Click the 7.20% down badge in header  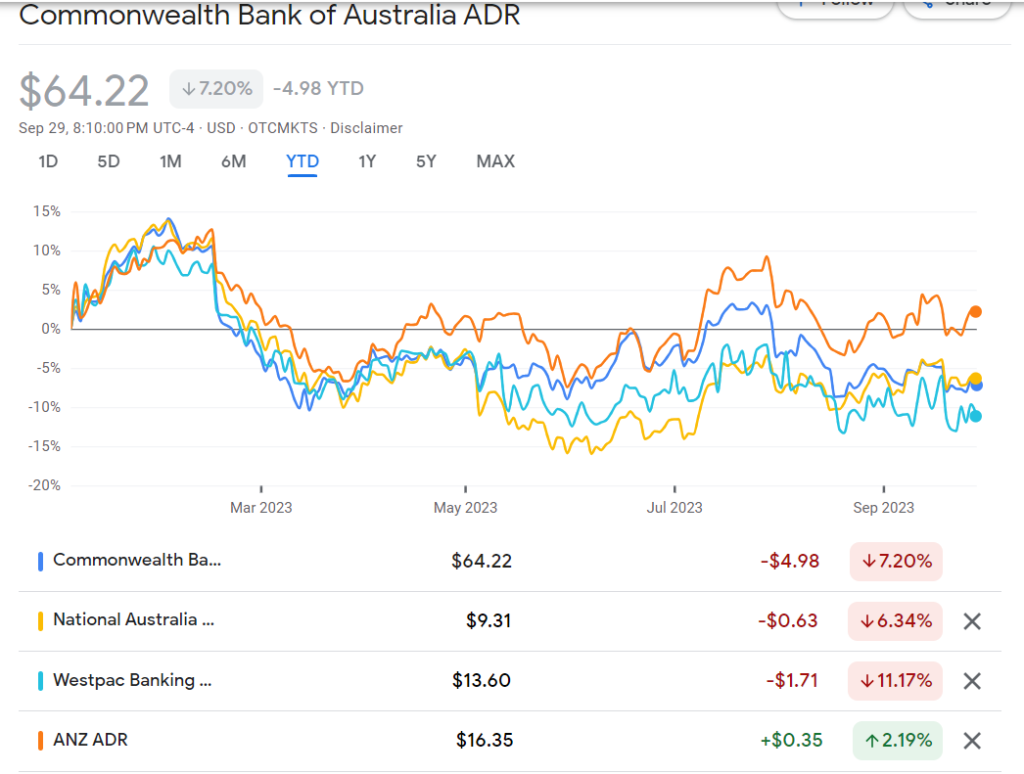(x=217, y=89)
